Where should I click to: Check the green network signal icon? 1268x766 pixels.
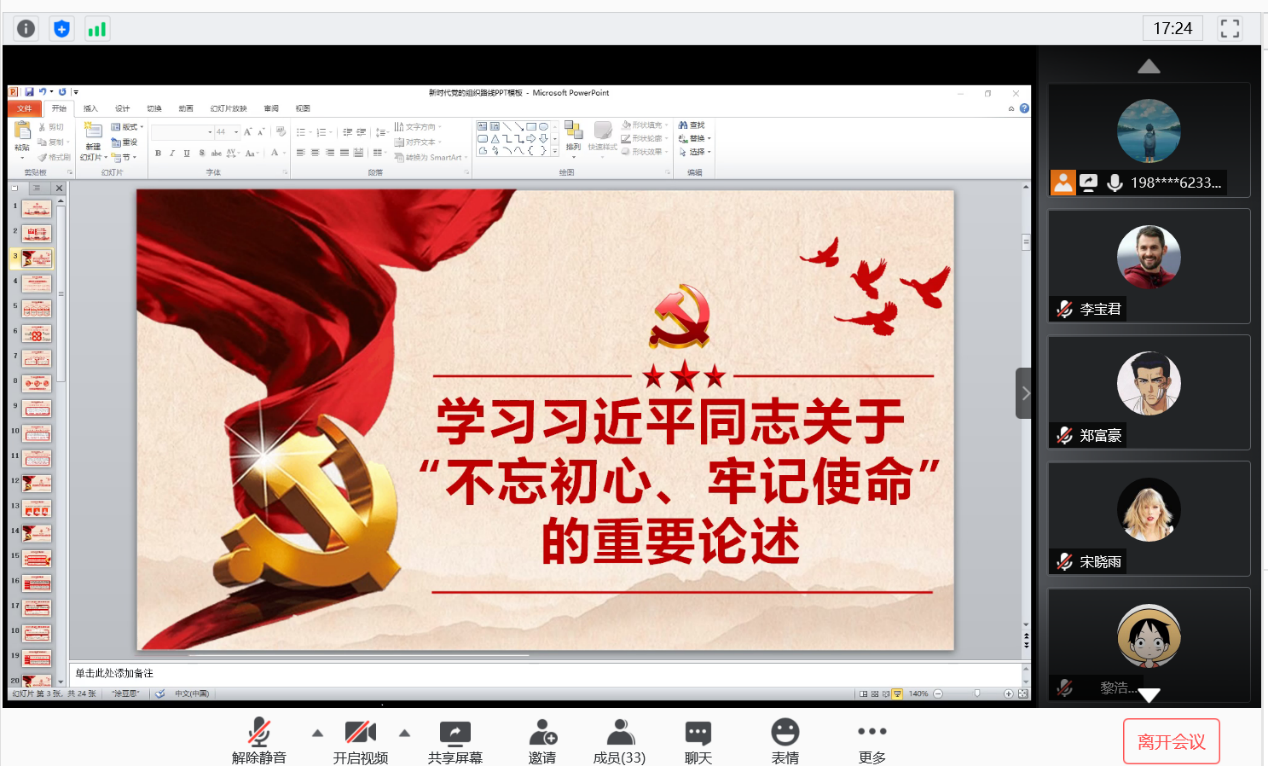tap(97, 28)
